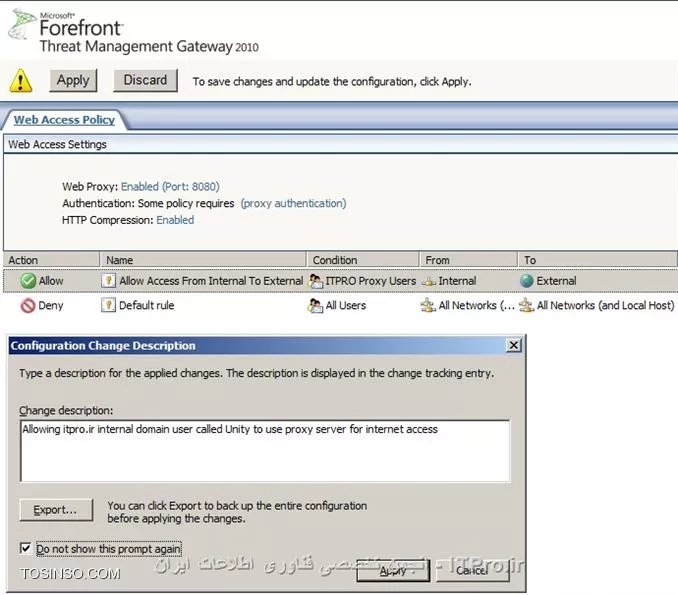Click the From column header

click(x=468, y=260)
